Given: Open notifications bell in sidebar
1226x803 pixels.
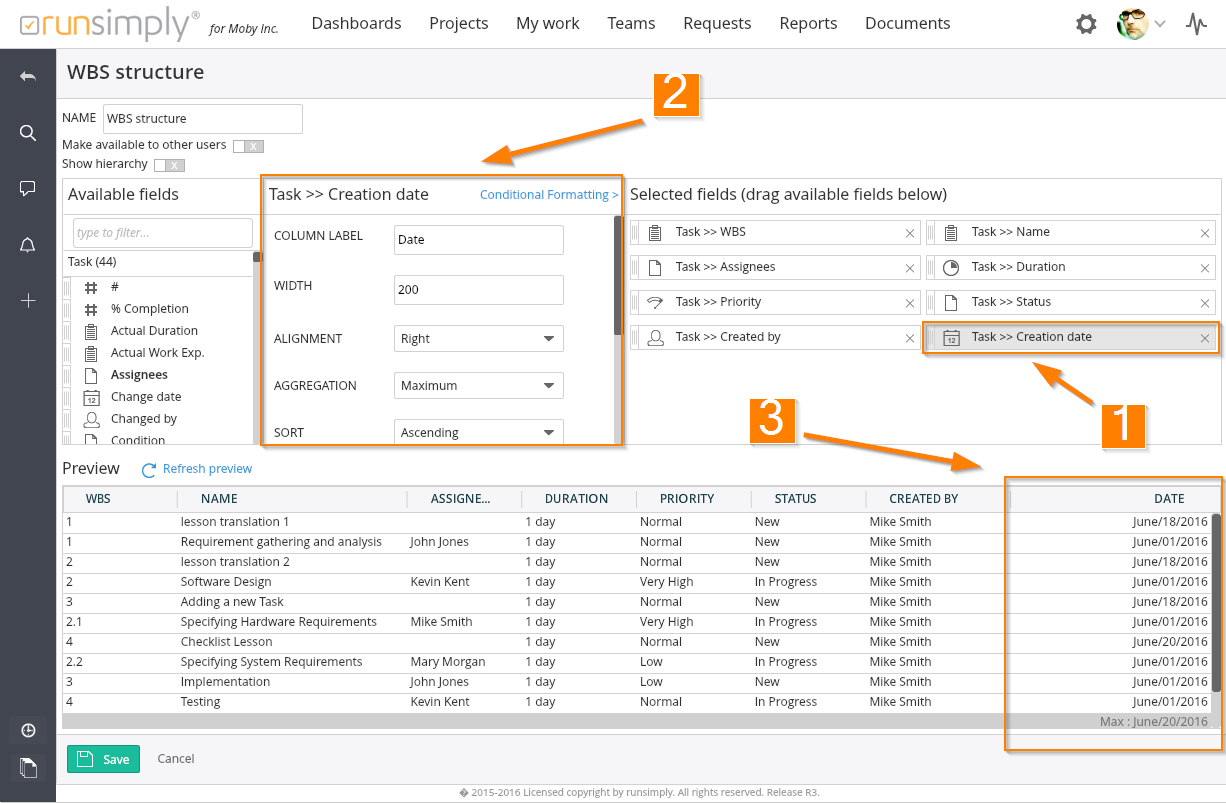Looking at the screenshot, I should [28, 245].
